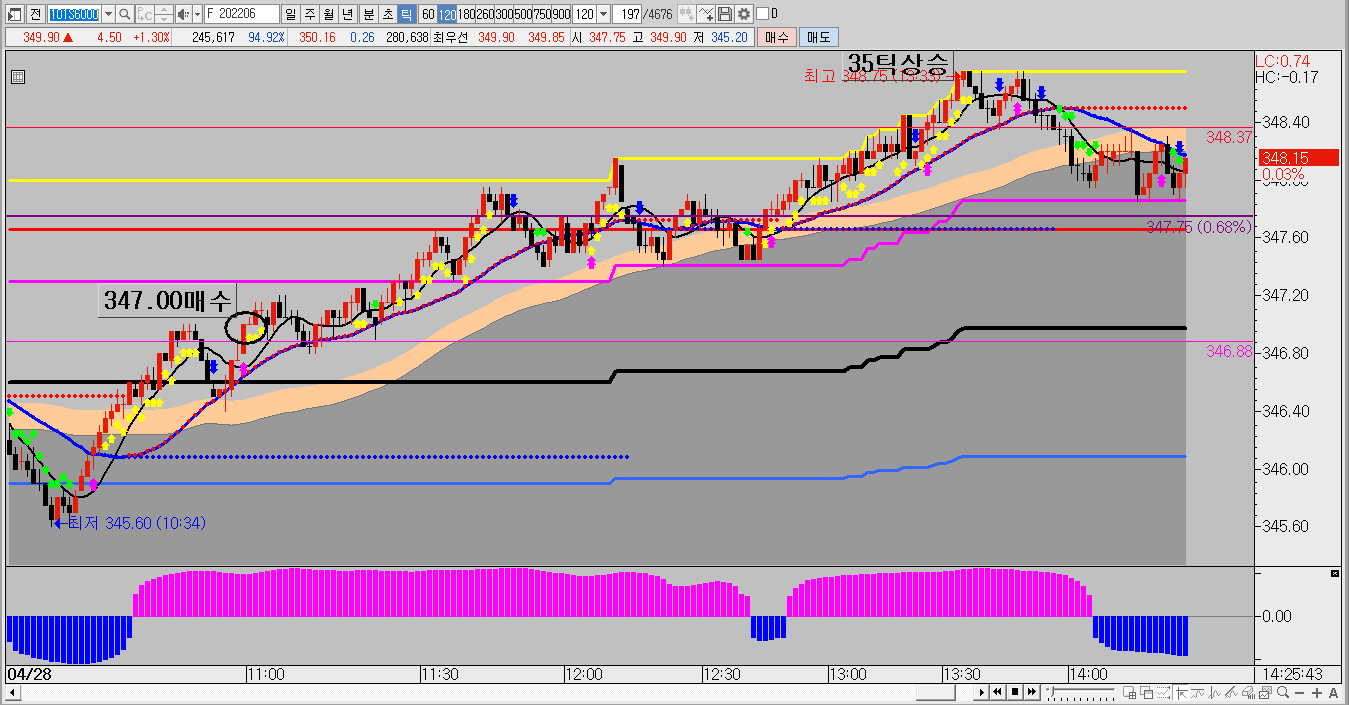Stop the chart replay
1349x705 pixels.
1015,692
